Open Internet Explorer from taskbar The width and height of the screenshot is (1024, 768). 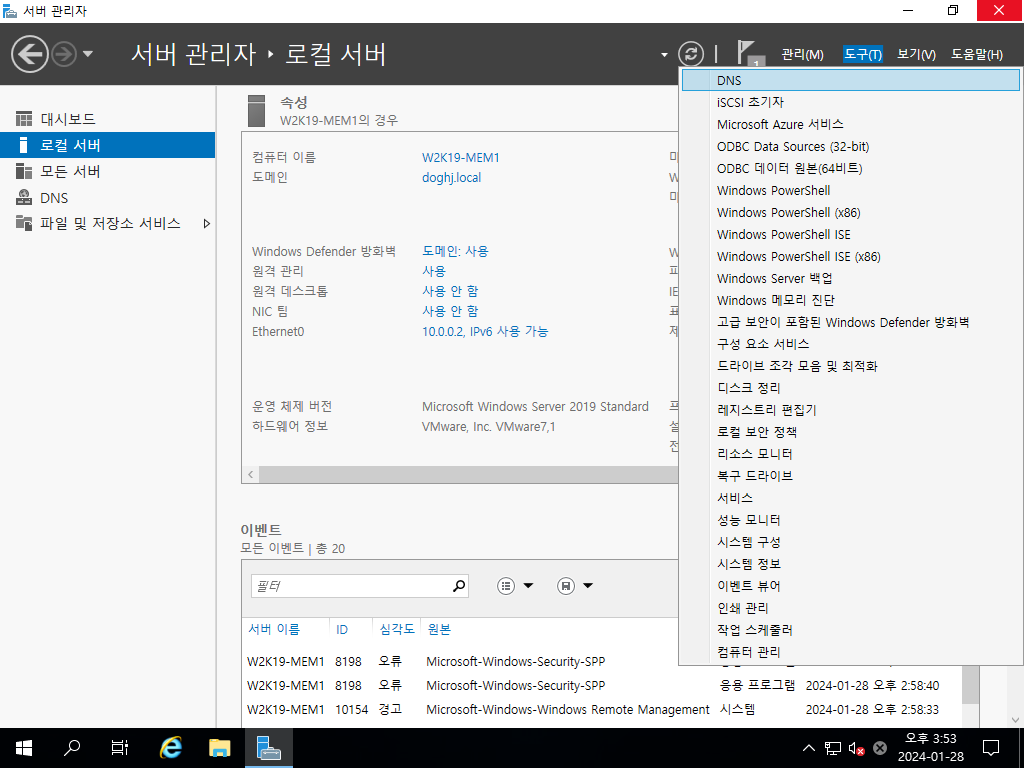(170, 748)
